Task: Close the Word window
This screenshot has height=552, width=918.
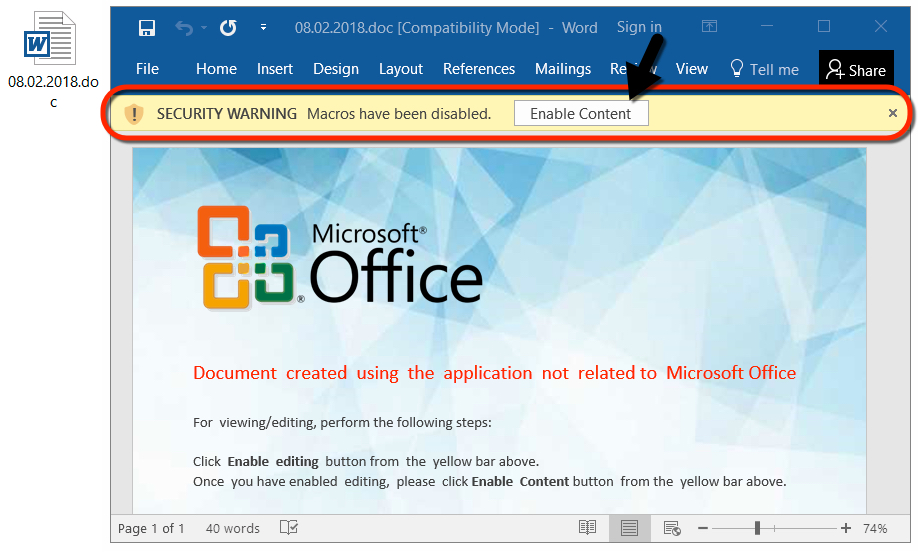Action: pyautogui.click(x=881, y=26)
